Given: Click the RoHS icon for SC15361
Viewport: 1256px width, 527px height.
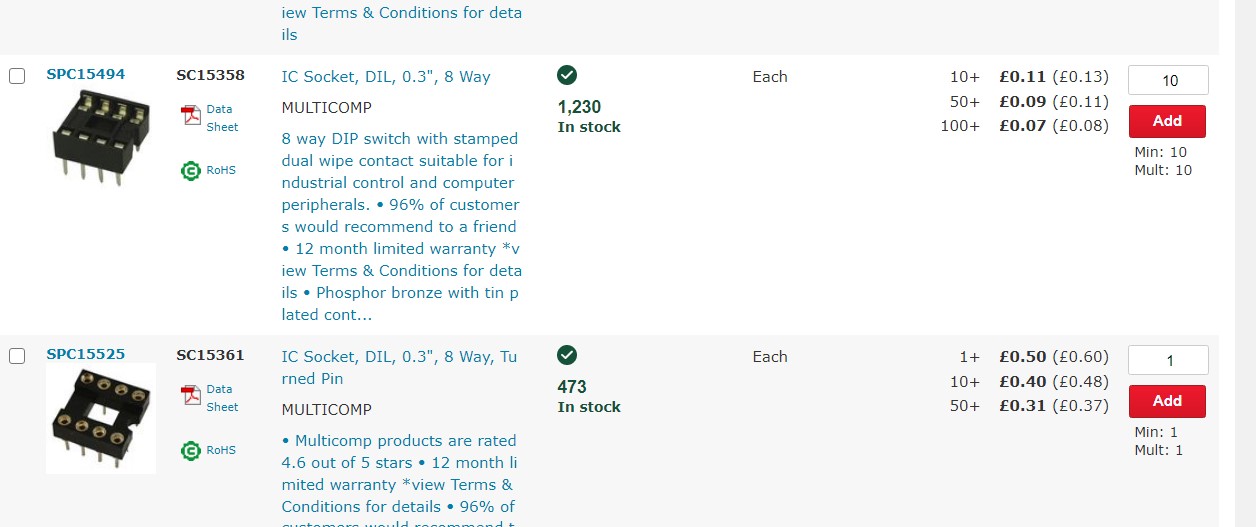Looking at the screenshot, I should point(191,451).
